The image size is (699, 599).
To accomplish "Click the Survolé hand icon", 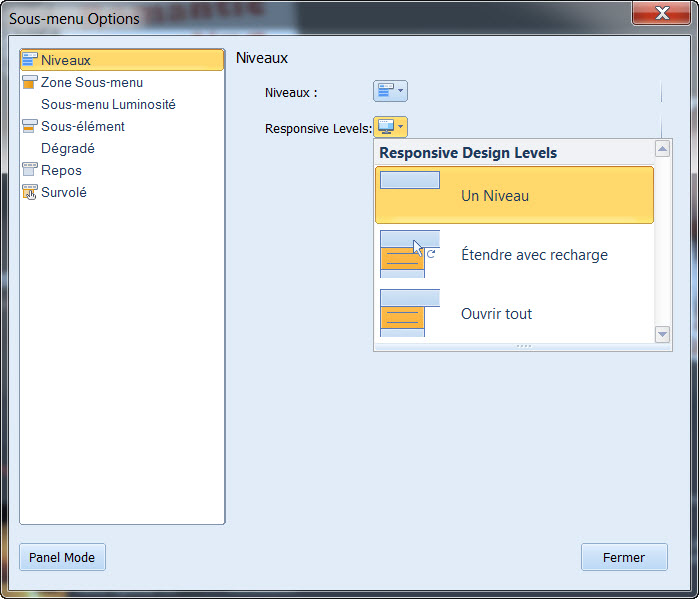I will pos(30,192).
